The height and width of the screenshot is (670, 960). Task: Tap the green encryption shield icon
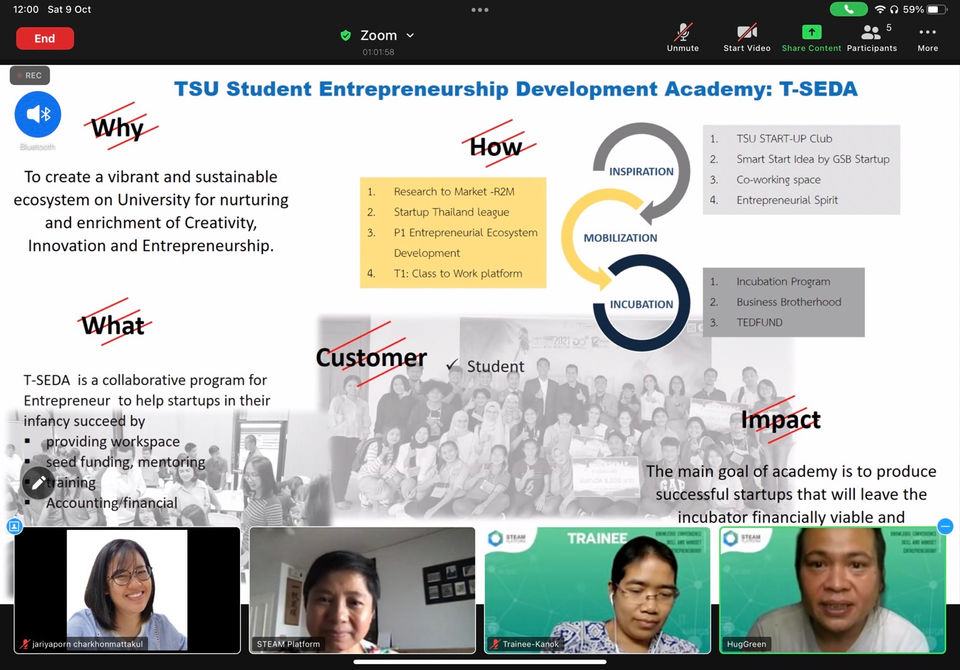(345, 36)
